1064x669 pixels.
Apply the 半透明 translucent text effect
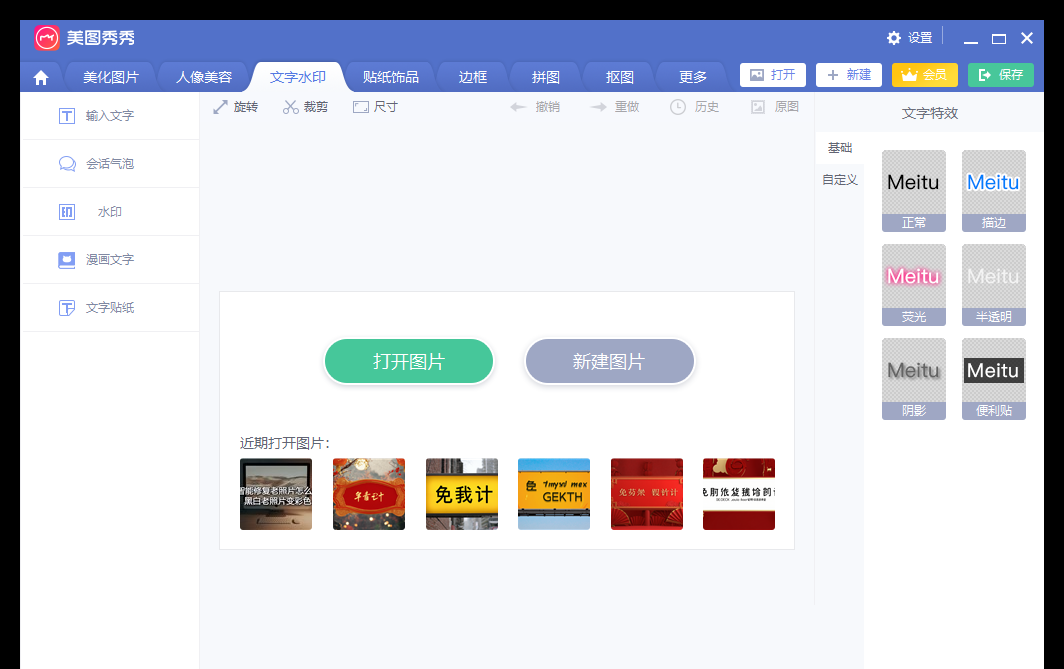(993, 285)
